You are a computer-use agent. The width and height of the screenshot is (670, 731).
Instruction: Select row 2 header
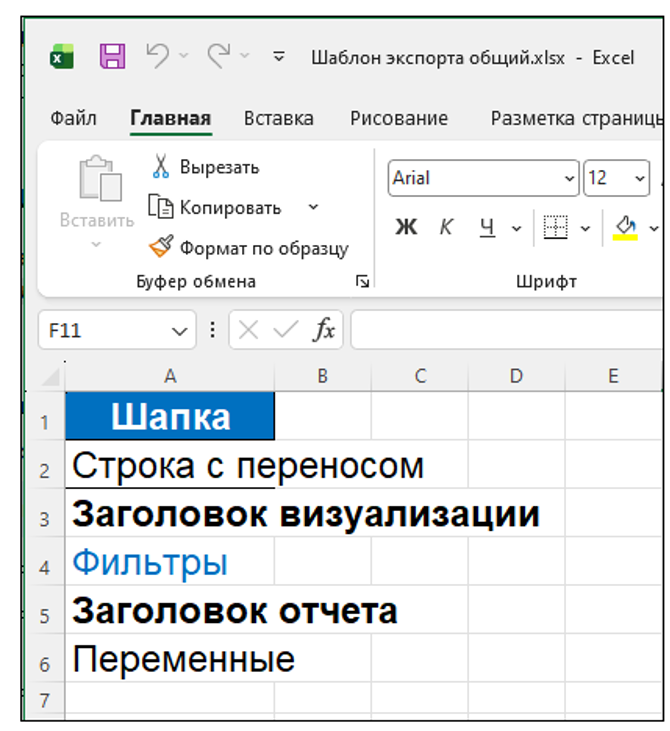(x=45, y=465)
